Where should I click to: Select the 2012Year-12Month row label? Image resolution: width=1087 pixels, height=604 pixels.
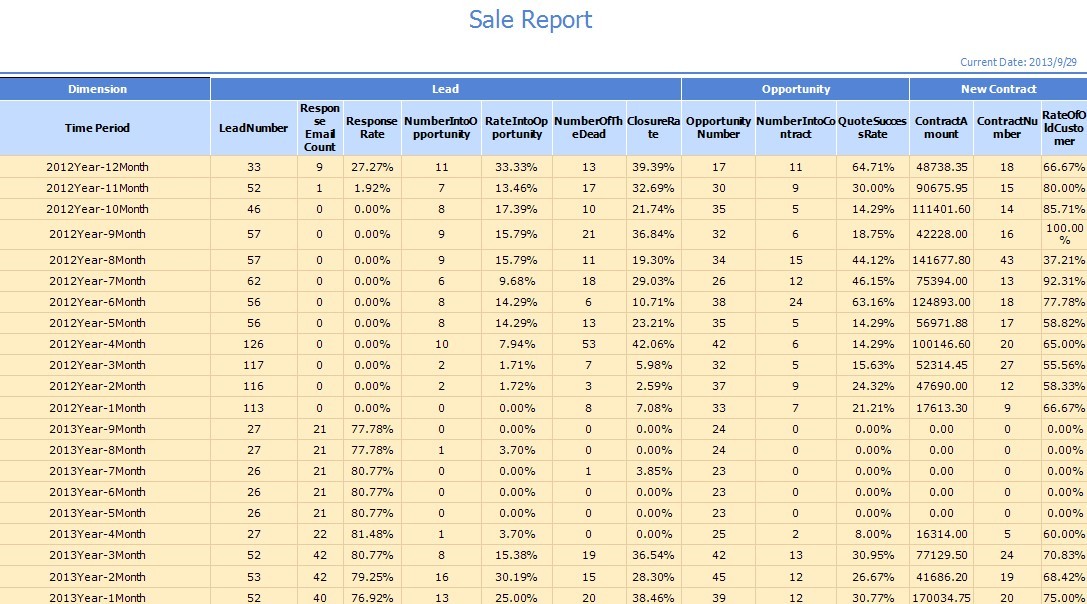point(97,167)
